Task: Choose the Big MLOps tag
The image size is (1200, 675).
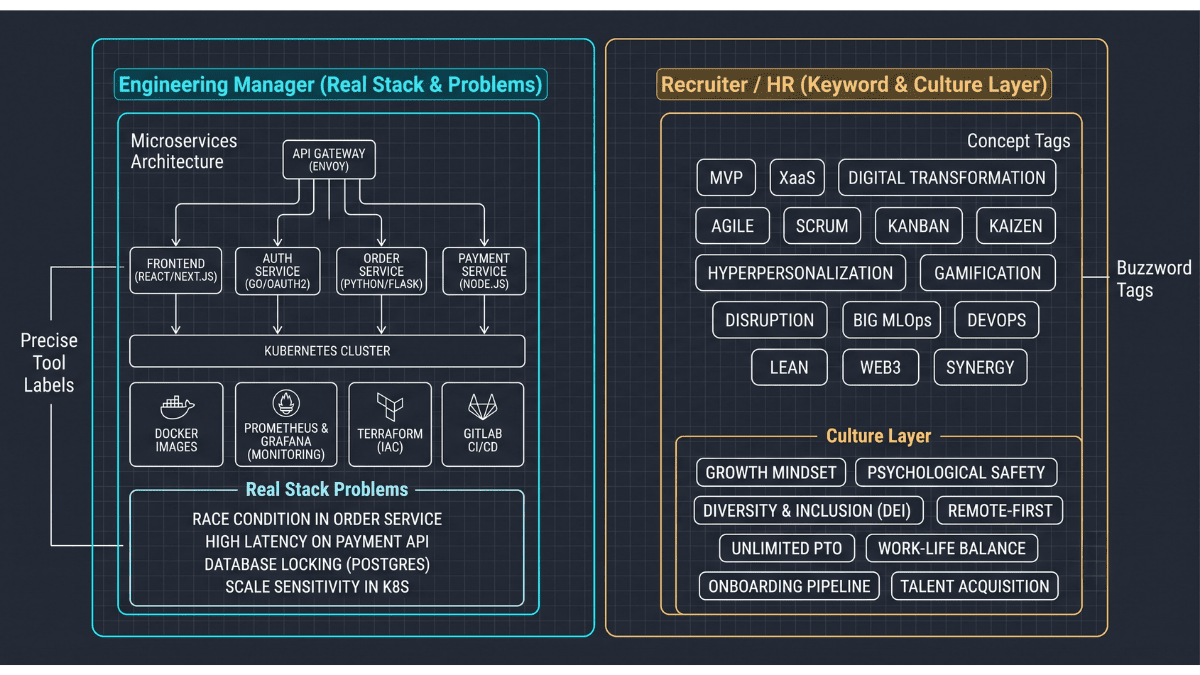Action: pyautogui.click(x=893, y=320)
